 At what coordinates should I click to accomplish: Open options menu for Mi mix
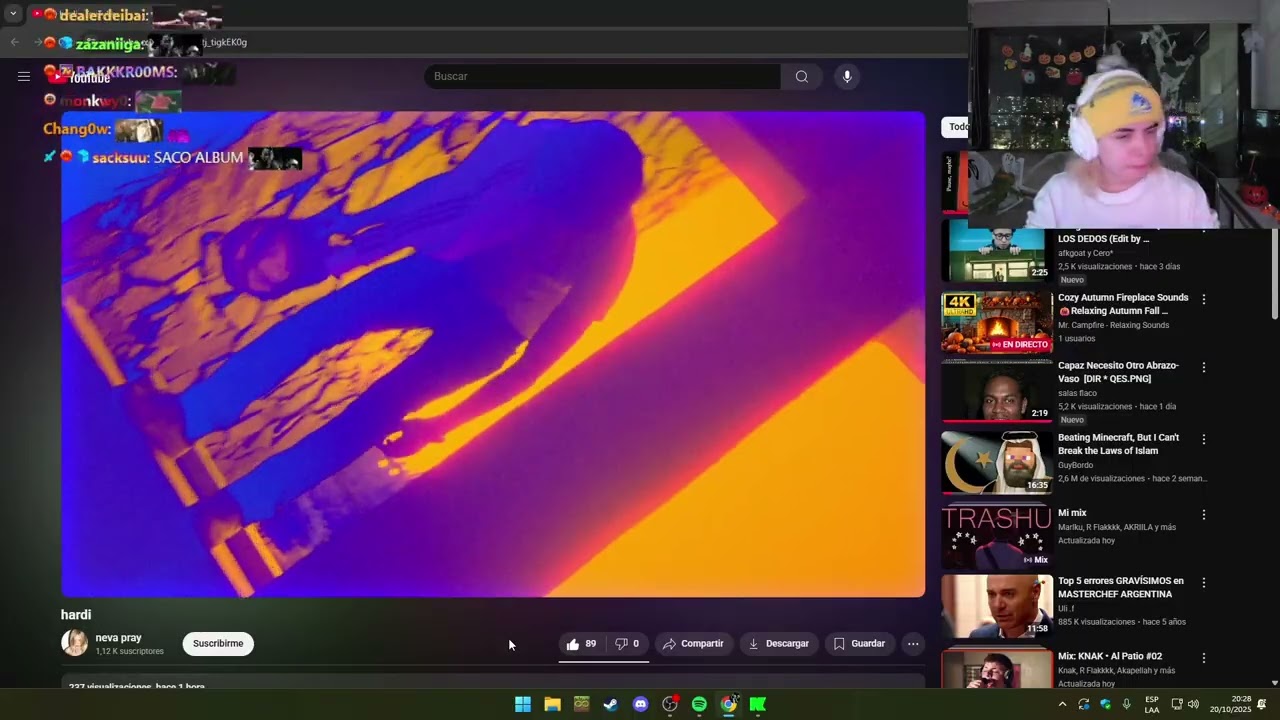pos(1204,514)
